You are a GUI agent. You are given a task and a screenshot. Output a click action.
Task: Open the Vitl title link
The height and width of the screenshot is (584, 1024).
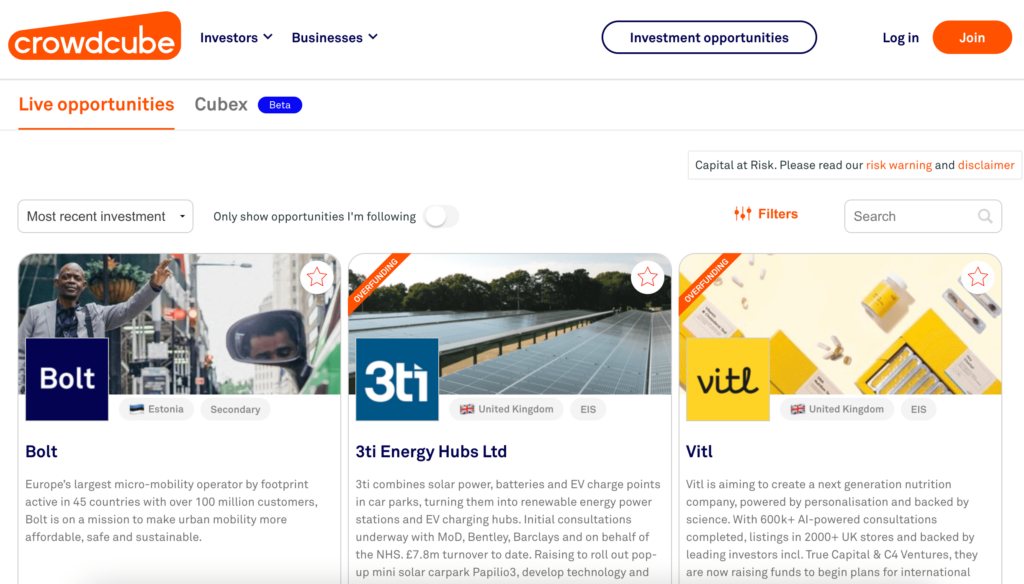pyautogui.click(x=699, y=451)
